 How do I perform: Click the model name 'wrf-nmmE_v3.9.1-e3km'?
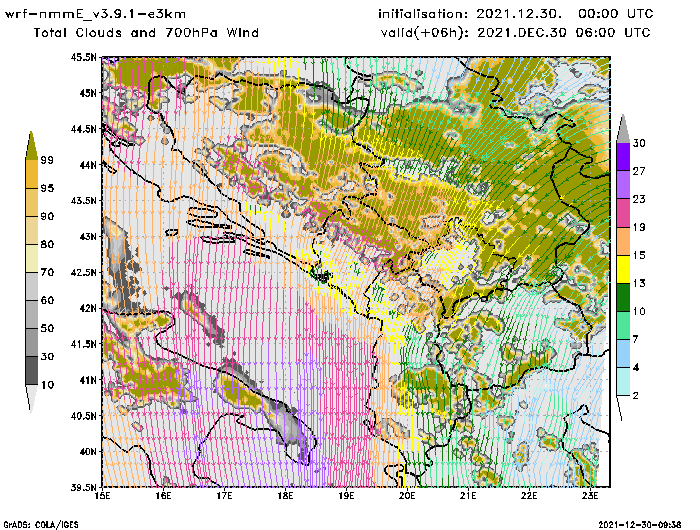95,14
